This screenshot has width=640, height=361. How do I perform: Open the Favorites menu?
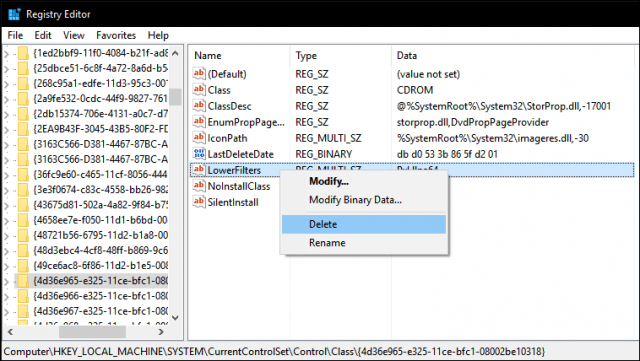[x=116, y=36]
